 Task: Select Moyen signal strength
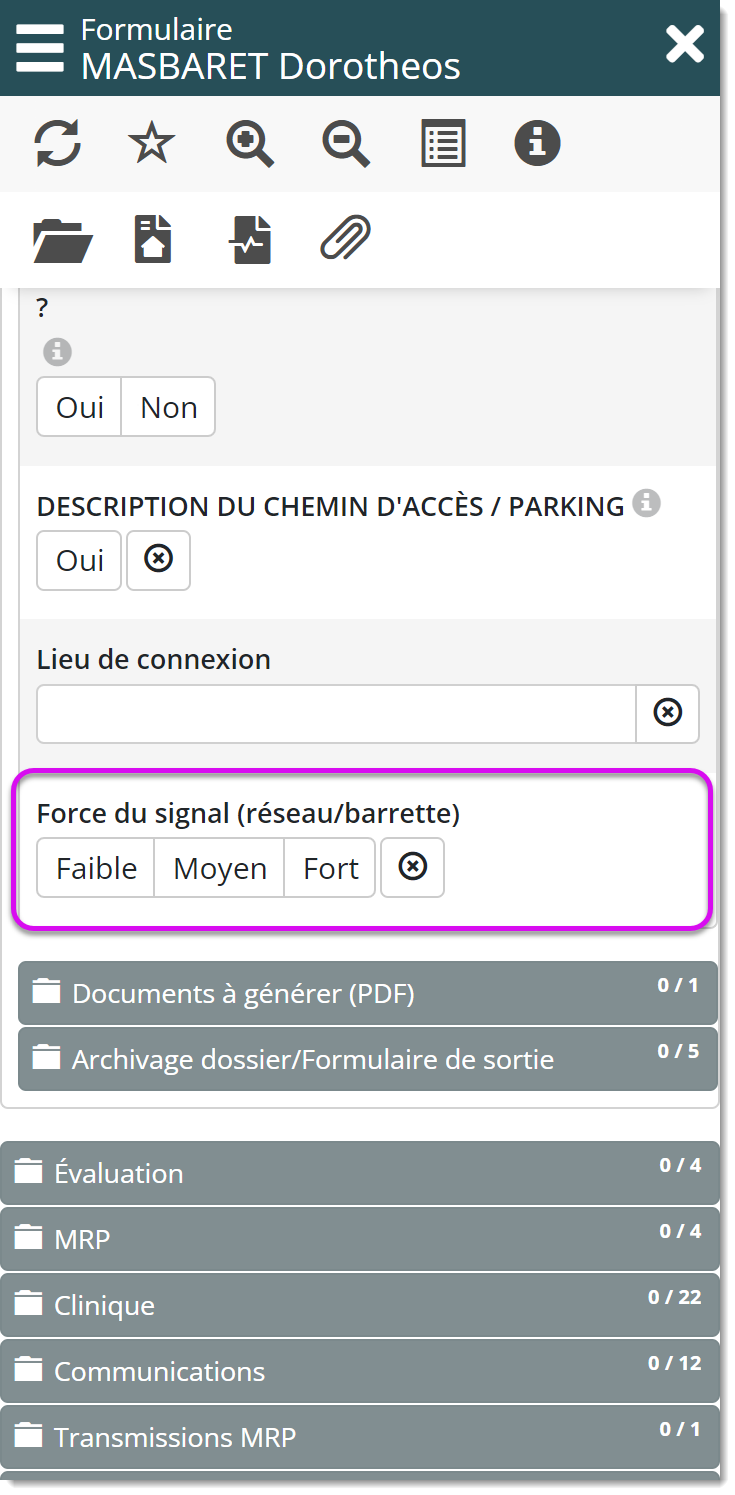[220, 868]
